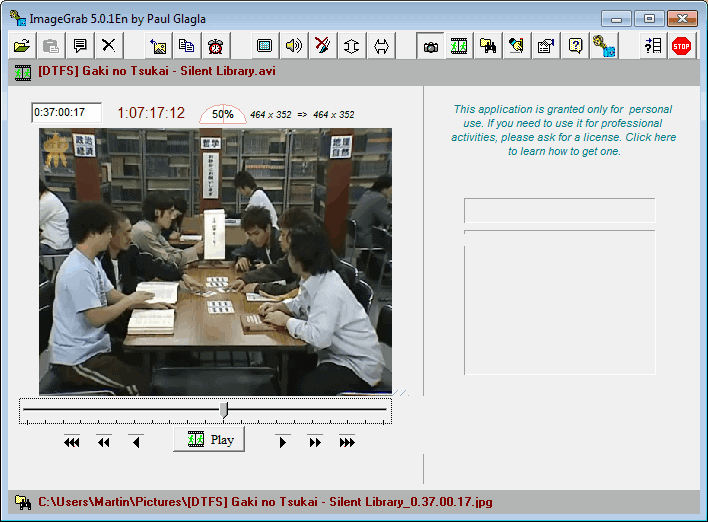Click the lamp highlight toolbar icon
The height and width of the screenshot is (522, 708).
(517, 46)
